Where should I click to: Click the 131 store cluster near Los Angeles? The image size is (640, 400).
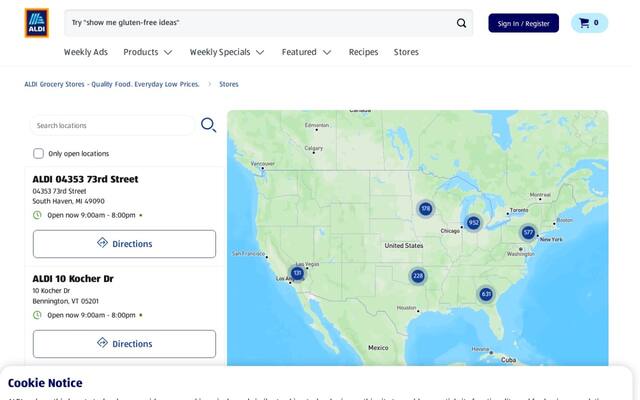(297, 273)
